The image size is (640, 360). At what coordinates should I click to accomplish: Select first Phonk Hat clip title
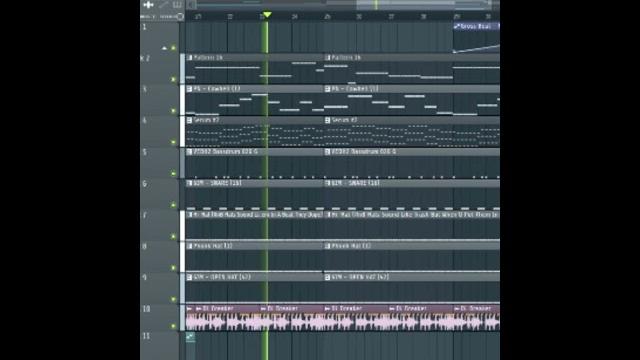(213, 246)
